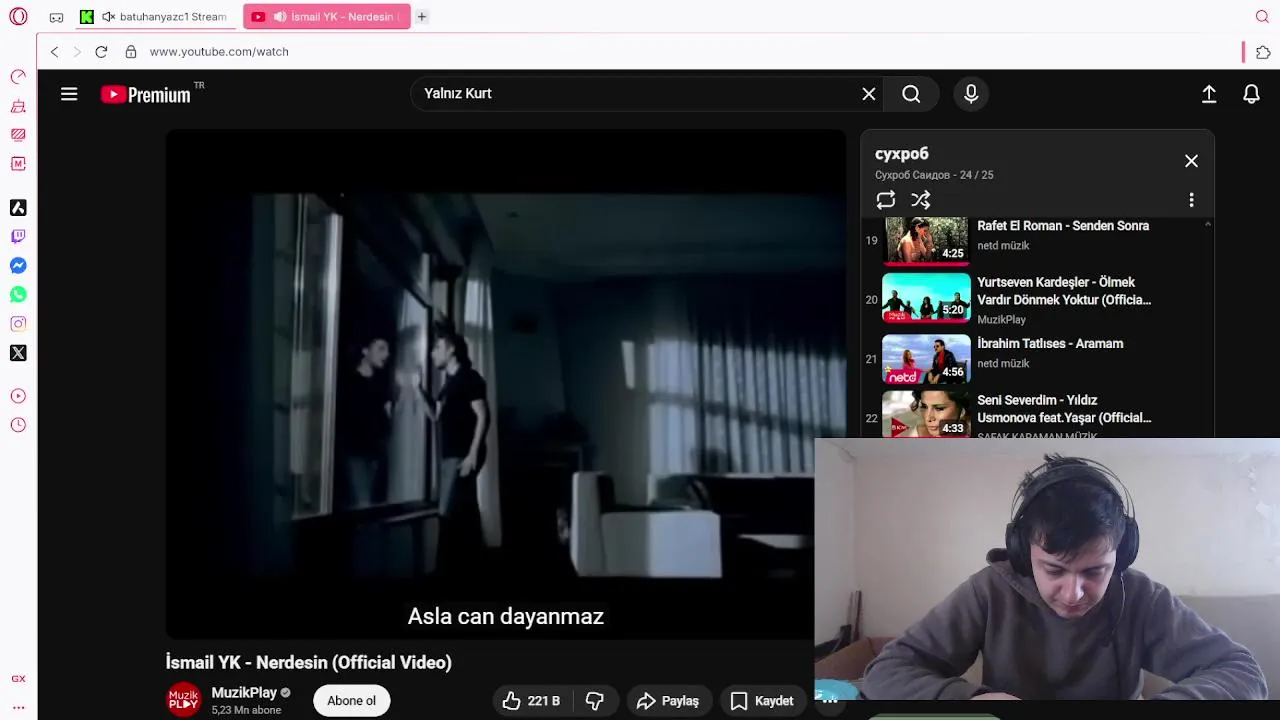Viewport: 1280px width, 720px height.
Task: Open playlist three-dot options menu
Action: 1191,201
